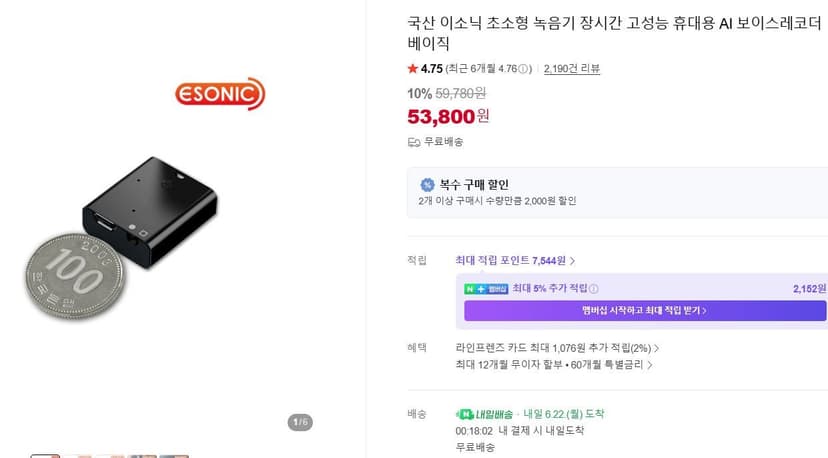Open the 2,190건 리뷰 link
The width and height of the screenshot is (828, 458).
pos(572,69)
